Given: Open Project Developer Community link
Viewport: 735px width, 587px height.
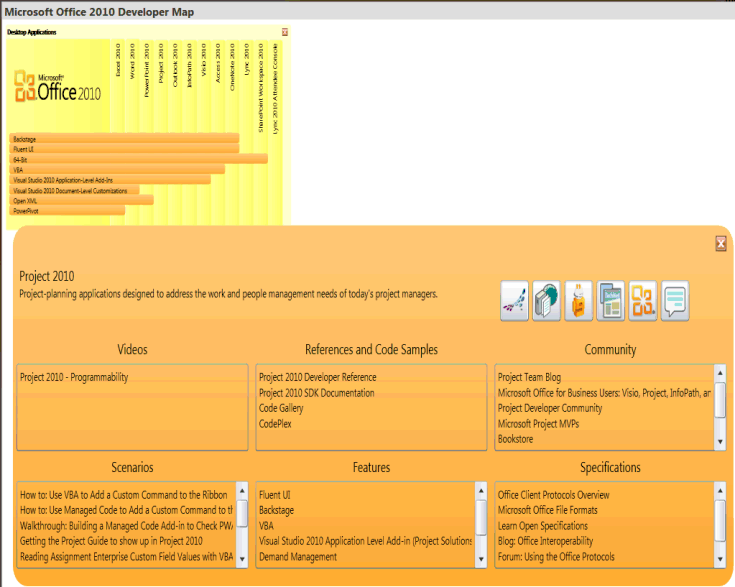Looking at the screenshot, I should (550, 408).
